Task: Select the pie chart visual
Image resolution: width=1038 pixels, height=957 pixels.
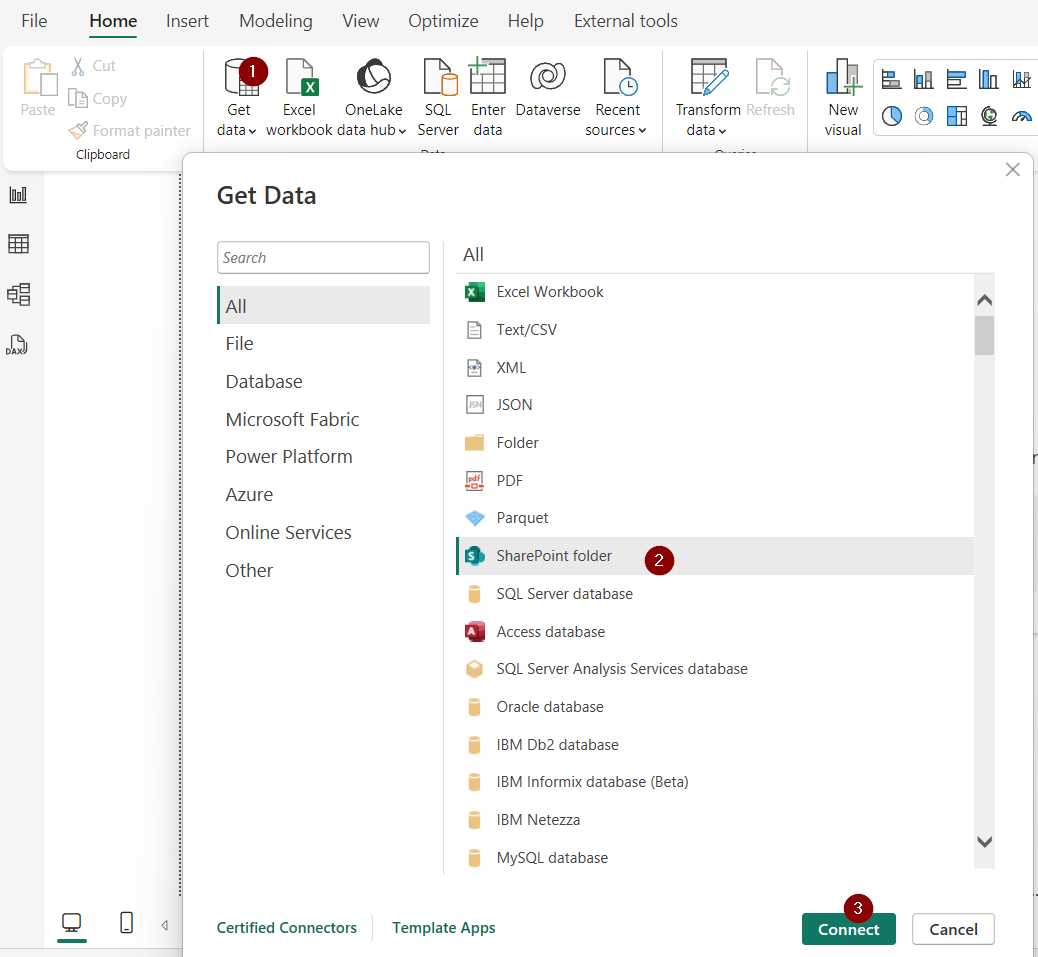Action: pyautogui.click(x=891, y=116)
